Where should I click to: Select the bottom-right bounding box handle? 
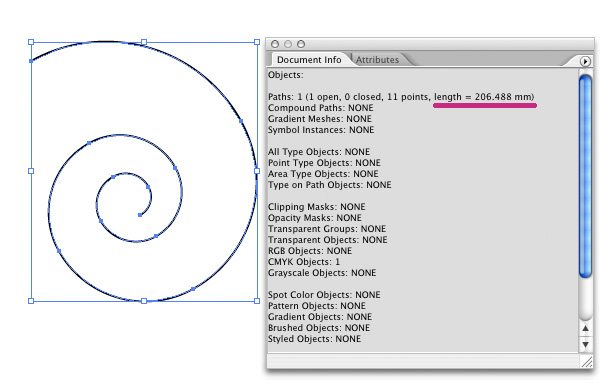257,301
